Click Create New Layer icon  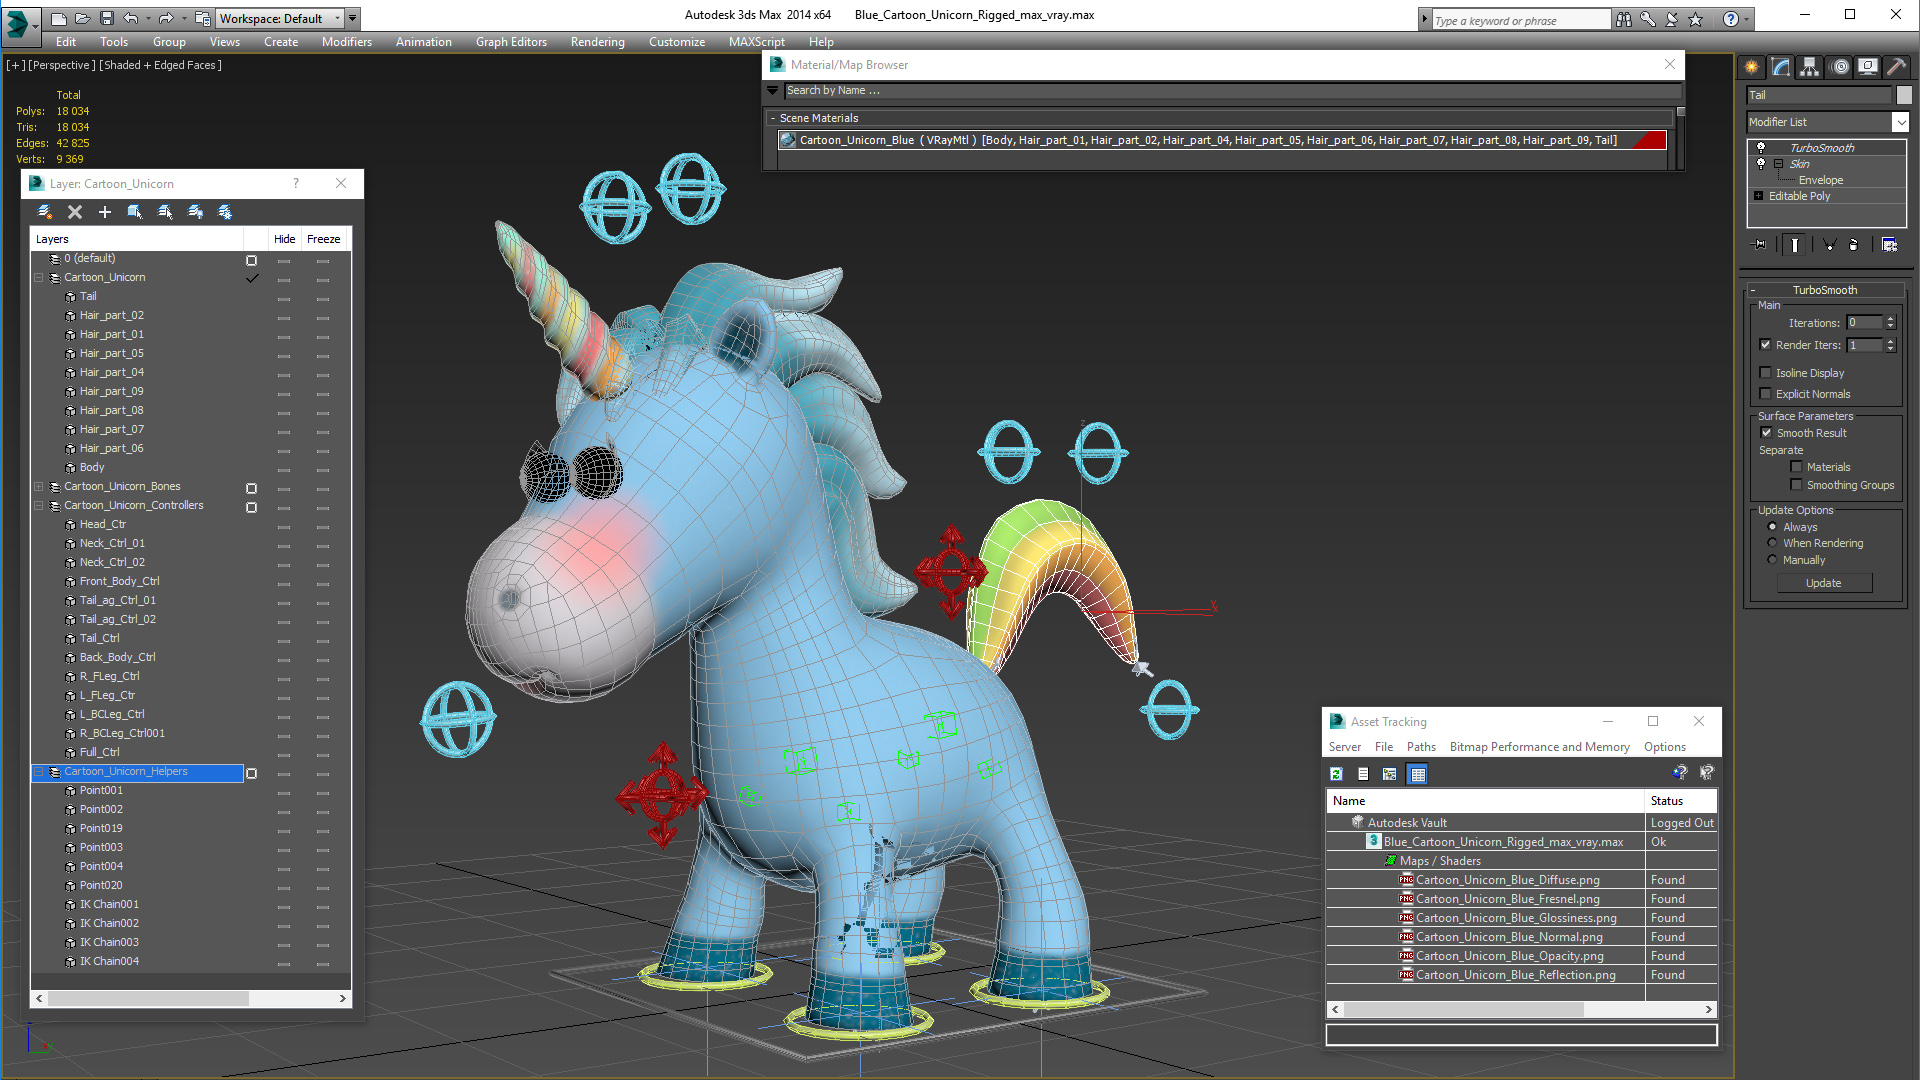tap(45, 212)
